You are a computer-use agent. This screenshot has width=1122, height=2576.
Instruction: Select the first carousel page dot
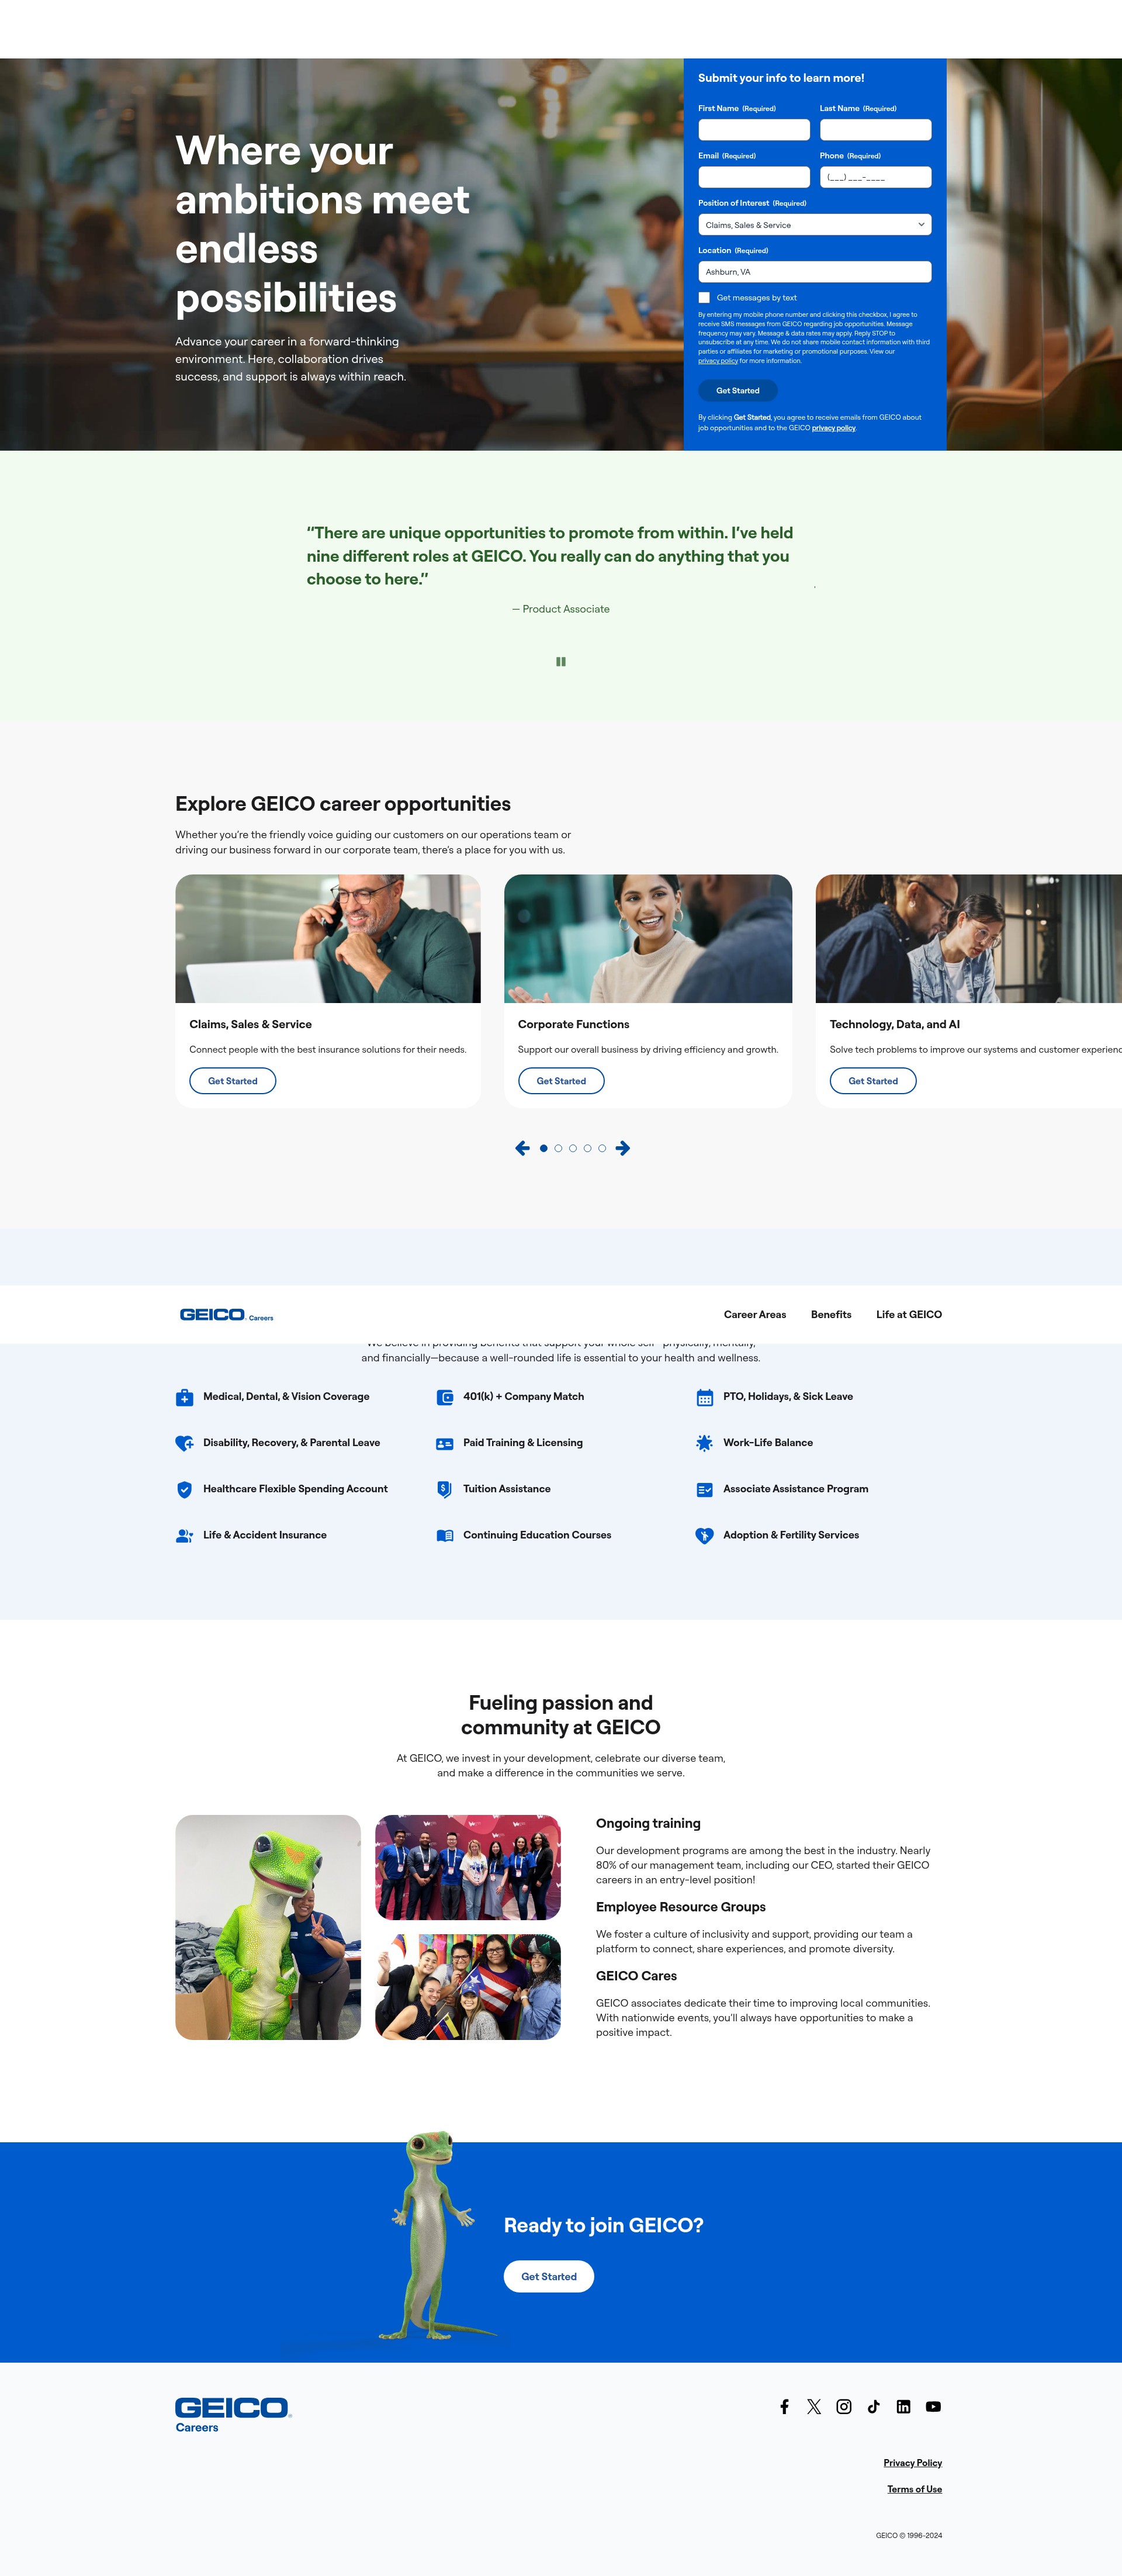tap(543, 1148)
